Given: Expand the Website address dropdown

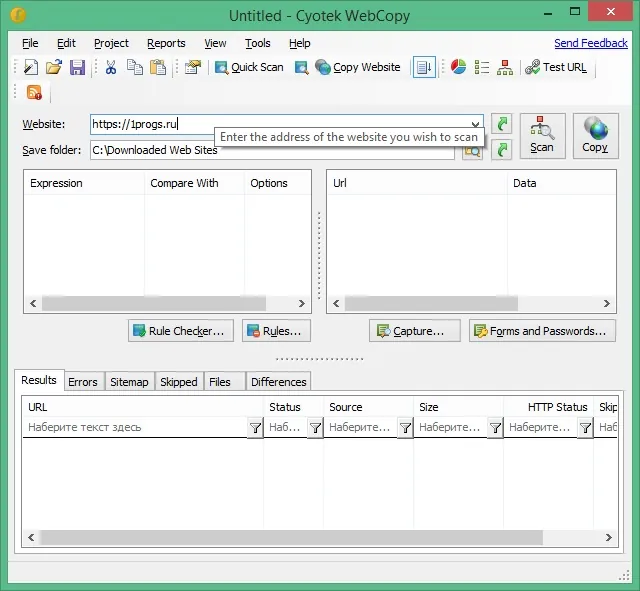Looking at the screenshot, I should pos(475,124).
